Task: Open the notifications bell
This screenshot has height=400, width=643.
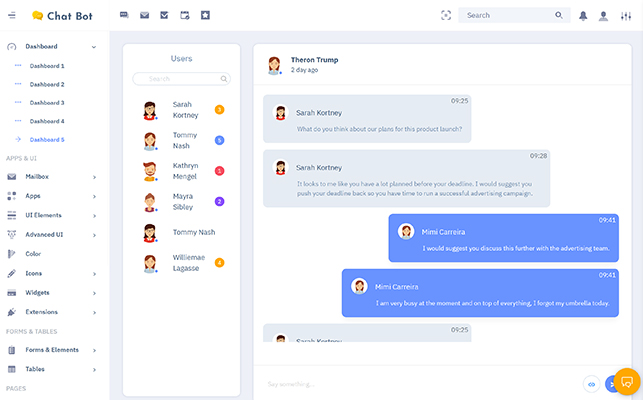Action: coord(583,16)
